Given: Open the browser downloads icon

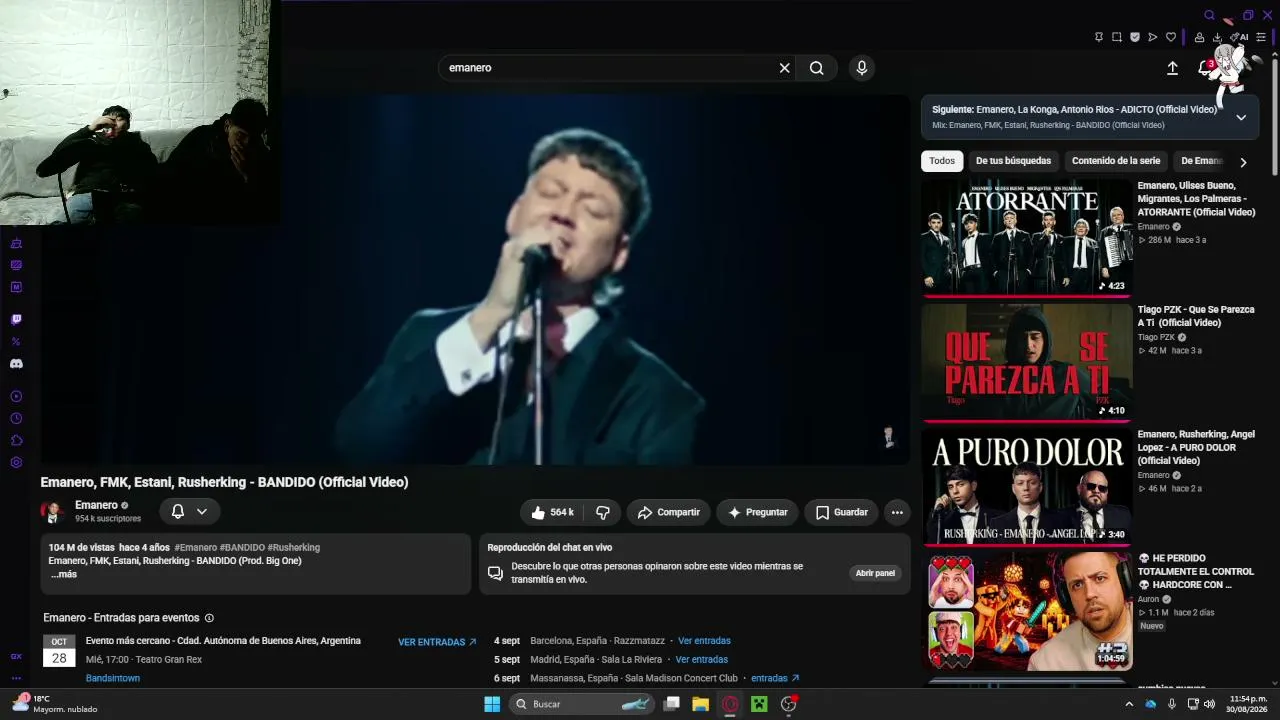Looking at the screenshot, I should (x=1217, y=37).
